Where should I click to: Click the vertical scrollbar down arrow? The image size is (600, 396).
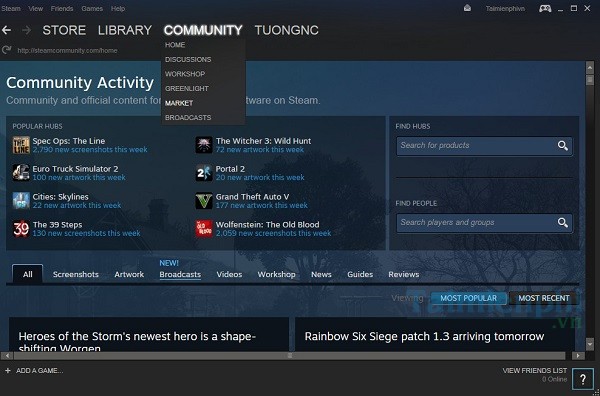[590, 344]
